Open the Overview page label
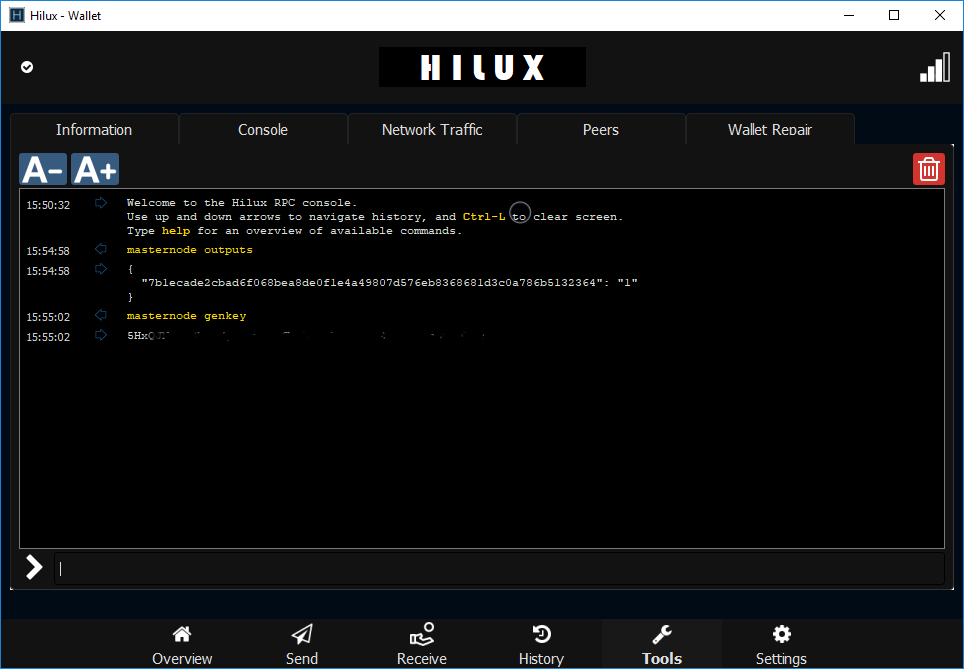The width and height of the screenshot is (964, 669). [x=182, y=659]
